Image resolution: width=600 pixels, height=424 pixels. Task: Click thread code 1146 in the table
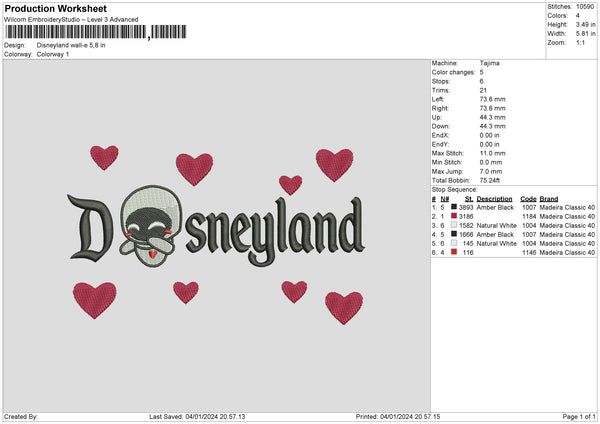coord(529,253)
